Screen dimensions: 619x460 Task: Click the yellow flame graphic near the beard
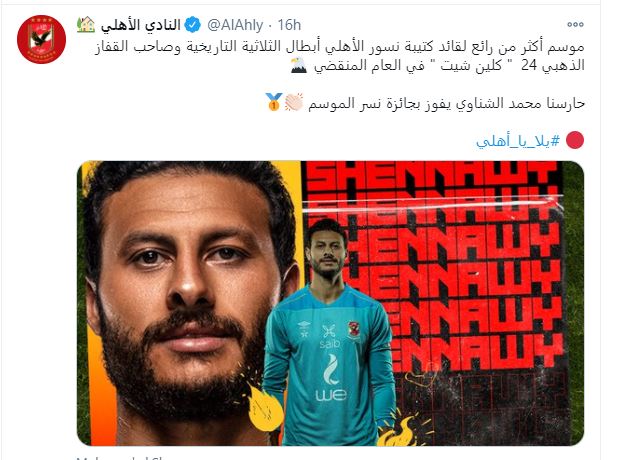click(x=264, y=407)
